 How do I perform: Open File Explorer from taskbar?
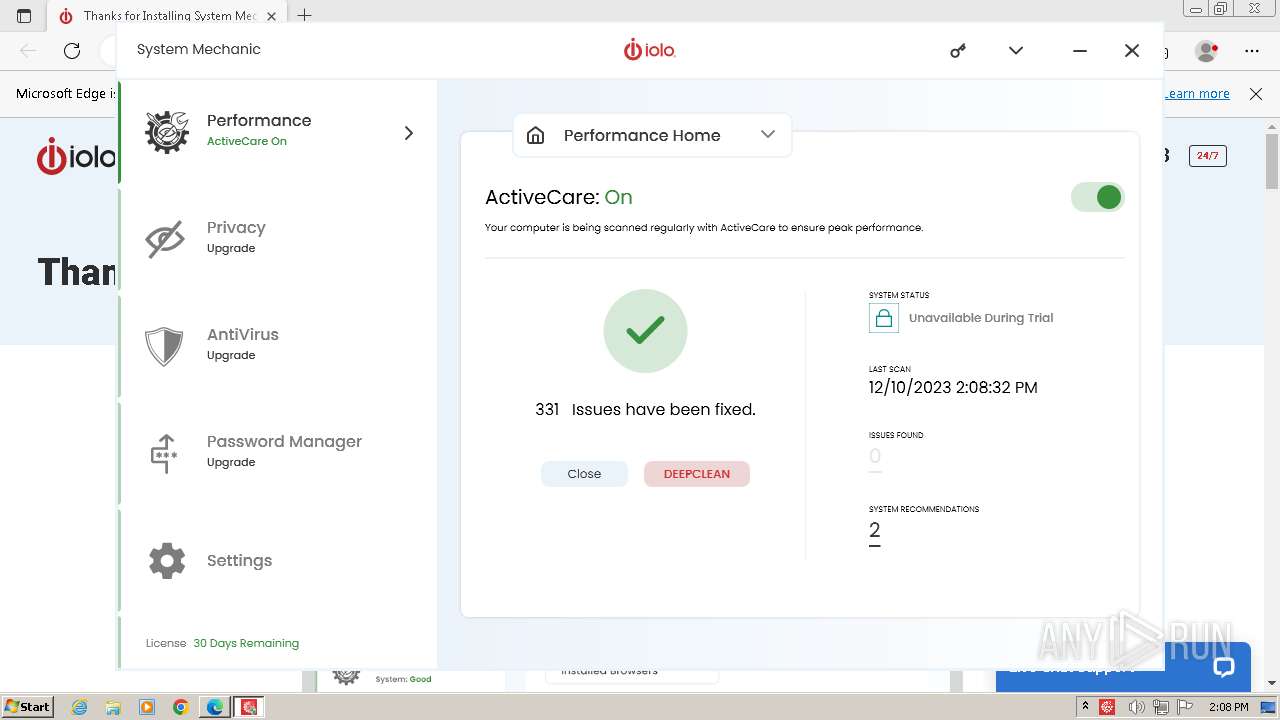pos(113,707)
